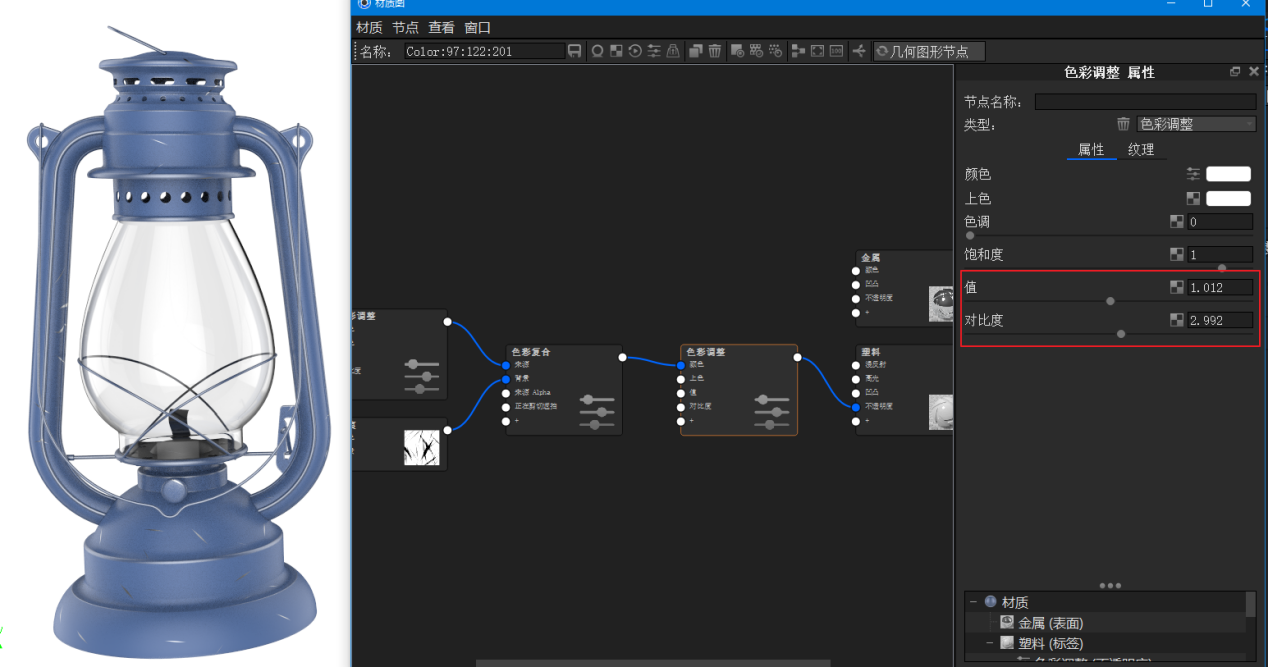The width and height of the screenshot is (1268, 667).
Task: Open the 查看 menu
Action: coord(441,27)
